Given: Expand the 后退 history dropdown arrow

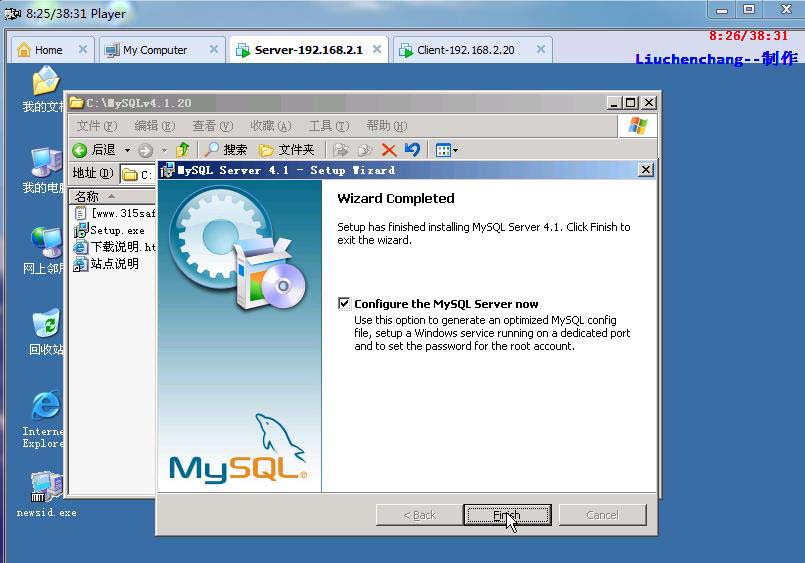Looking at the screenshot, I should pyautogui.click(x=127, y=150).
